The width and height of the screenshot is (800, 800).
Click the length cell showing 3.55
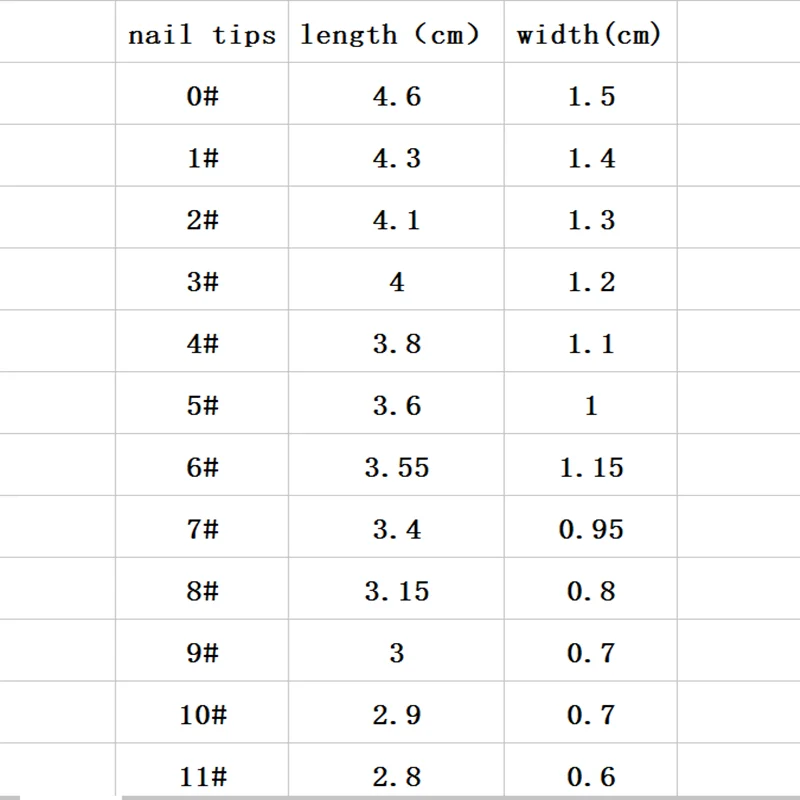pyautogui.click(x=396, y=465)
